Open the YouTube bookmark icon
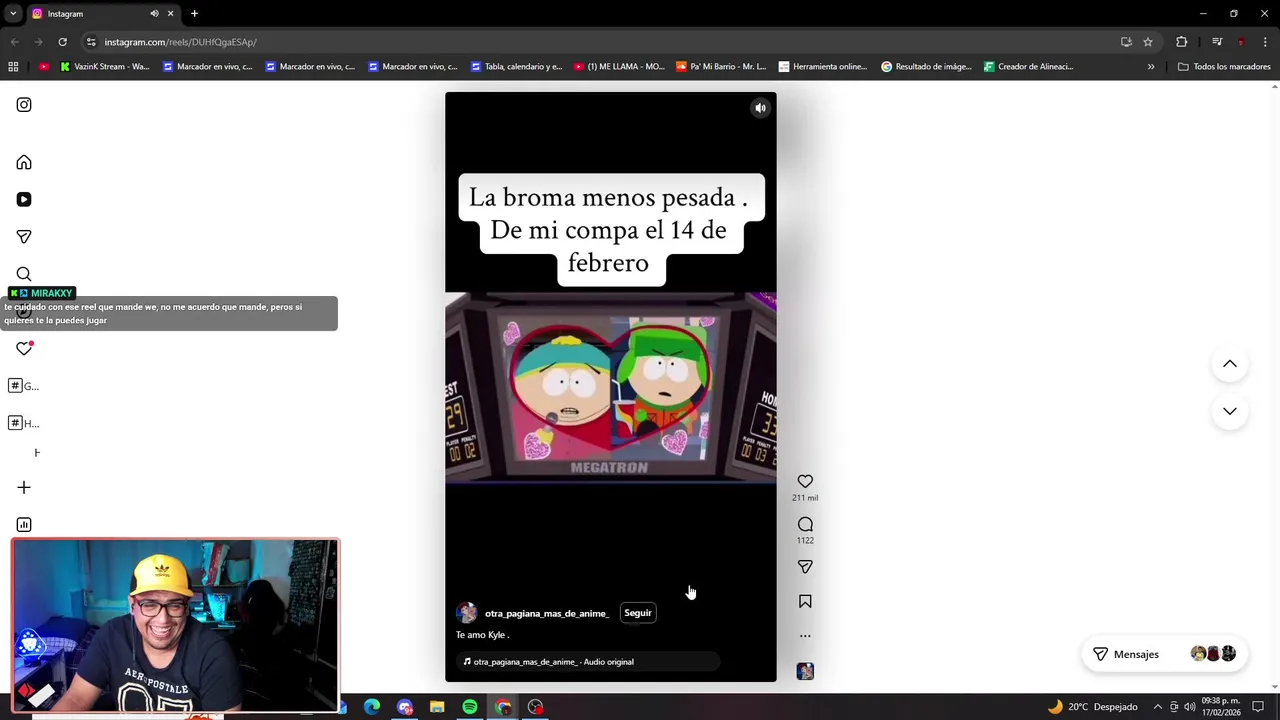Screen dimensions: 1280x720 tap(44, 67)
